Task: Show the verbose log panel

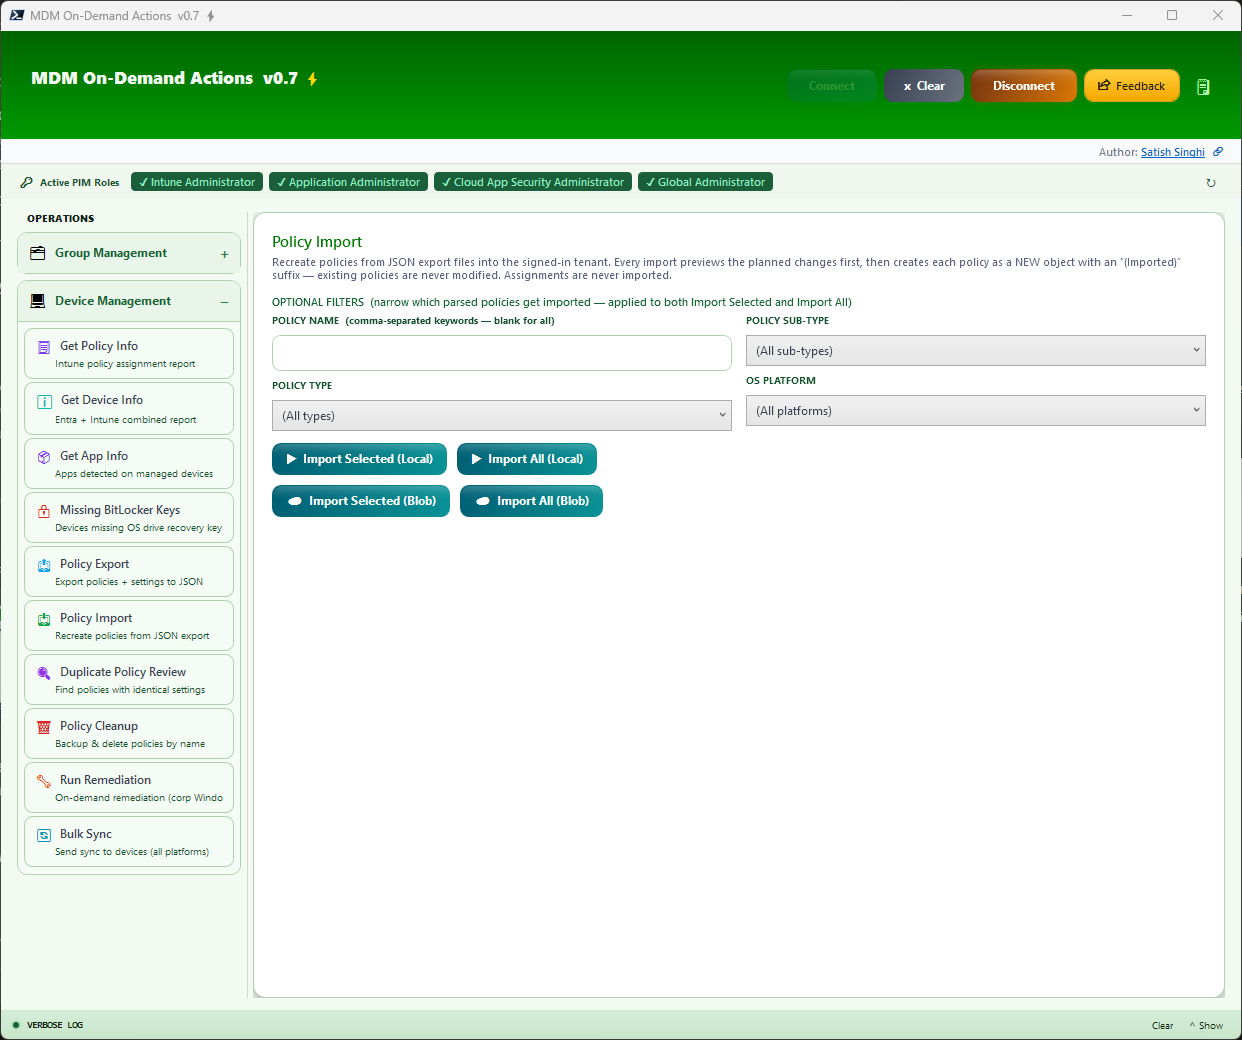Action: point(1206,1026)
